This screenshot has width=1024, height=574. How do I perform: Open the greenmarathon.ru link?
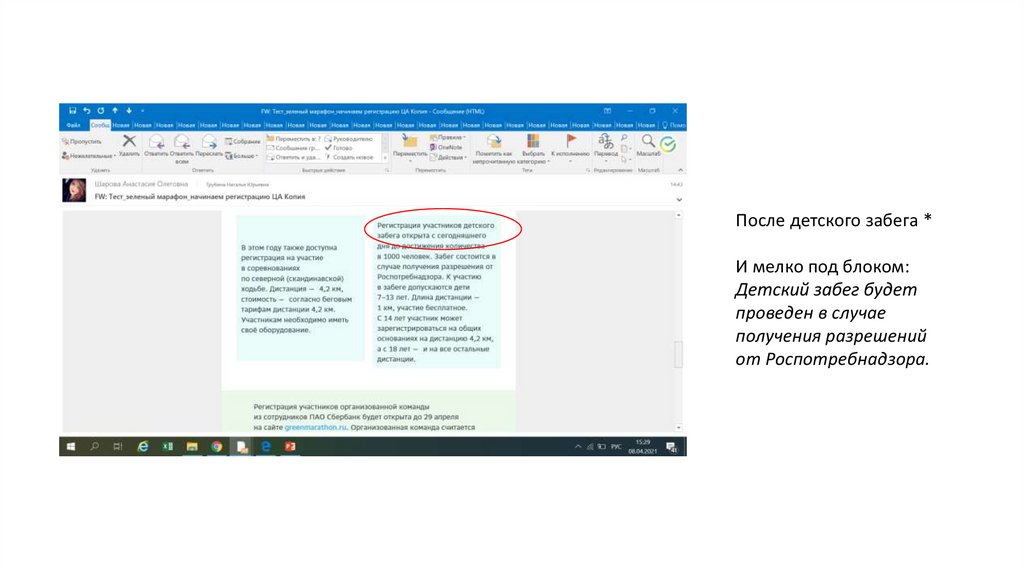(x=315, y=427)
